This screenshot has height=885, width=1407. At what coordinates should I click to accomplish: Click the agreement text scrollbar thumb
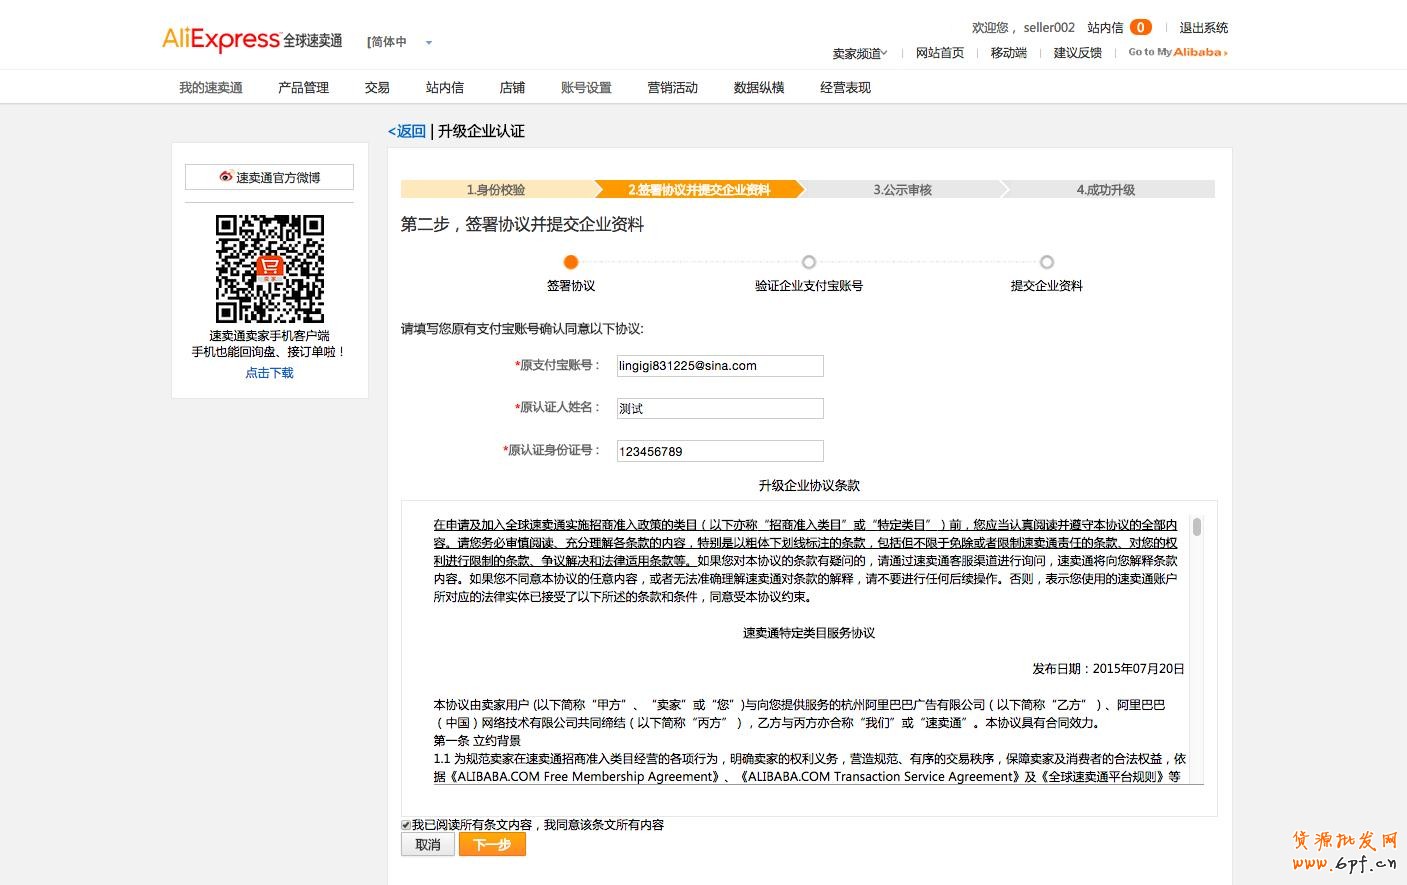tap(1197, 527)
